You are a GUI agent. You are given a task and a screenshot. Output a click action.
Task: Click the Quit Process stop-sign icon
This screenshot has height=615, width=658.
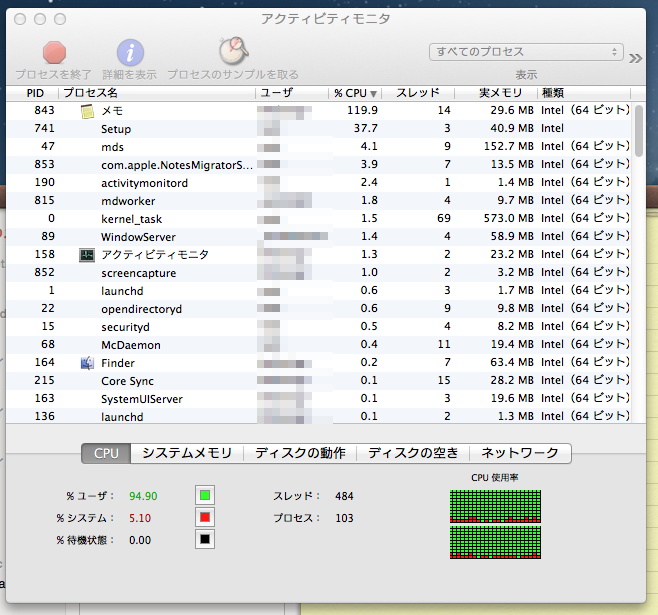(x=54, y=52)
